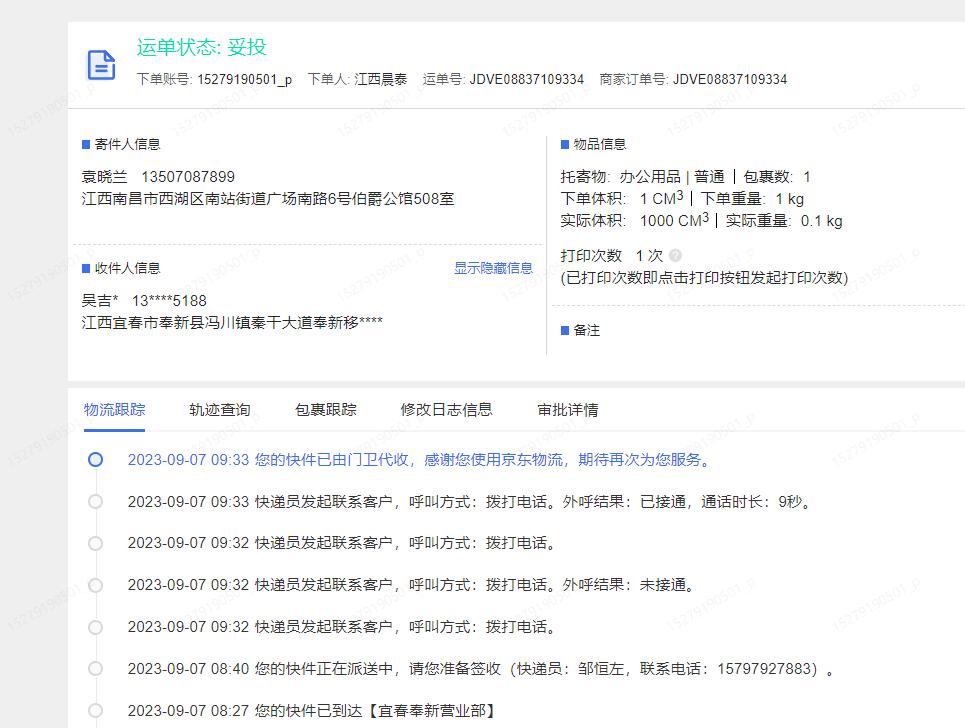Click the blue timeline marker for 门卫代收
Screen dimensions: 965x728
[95, 460]
